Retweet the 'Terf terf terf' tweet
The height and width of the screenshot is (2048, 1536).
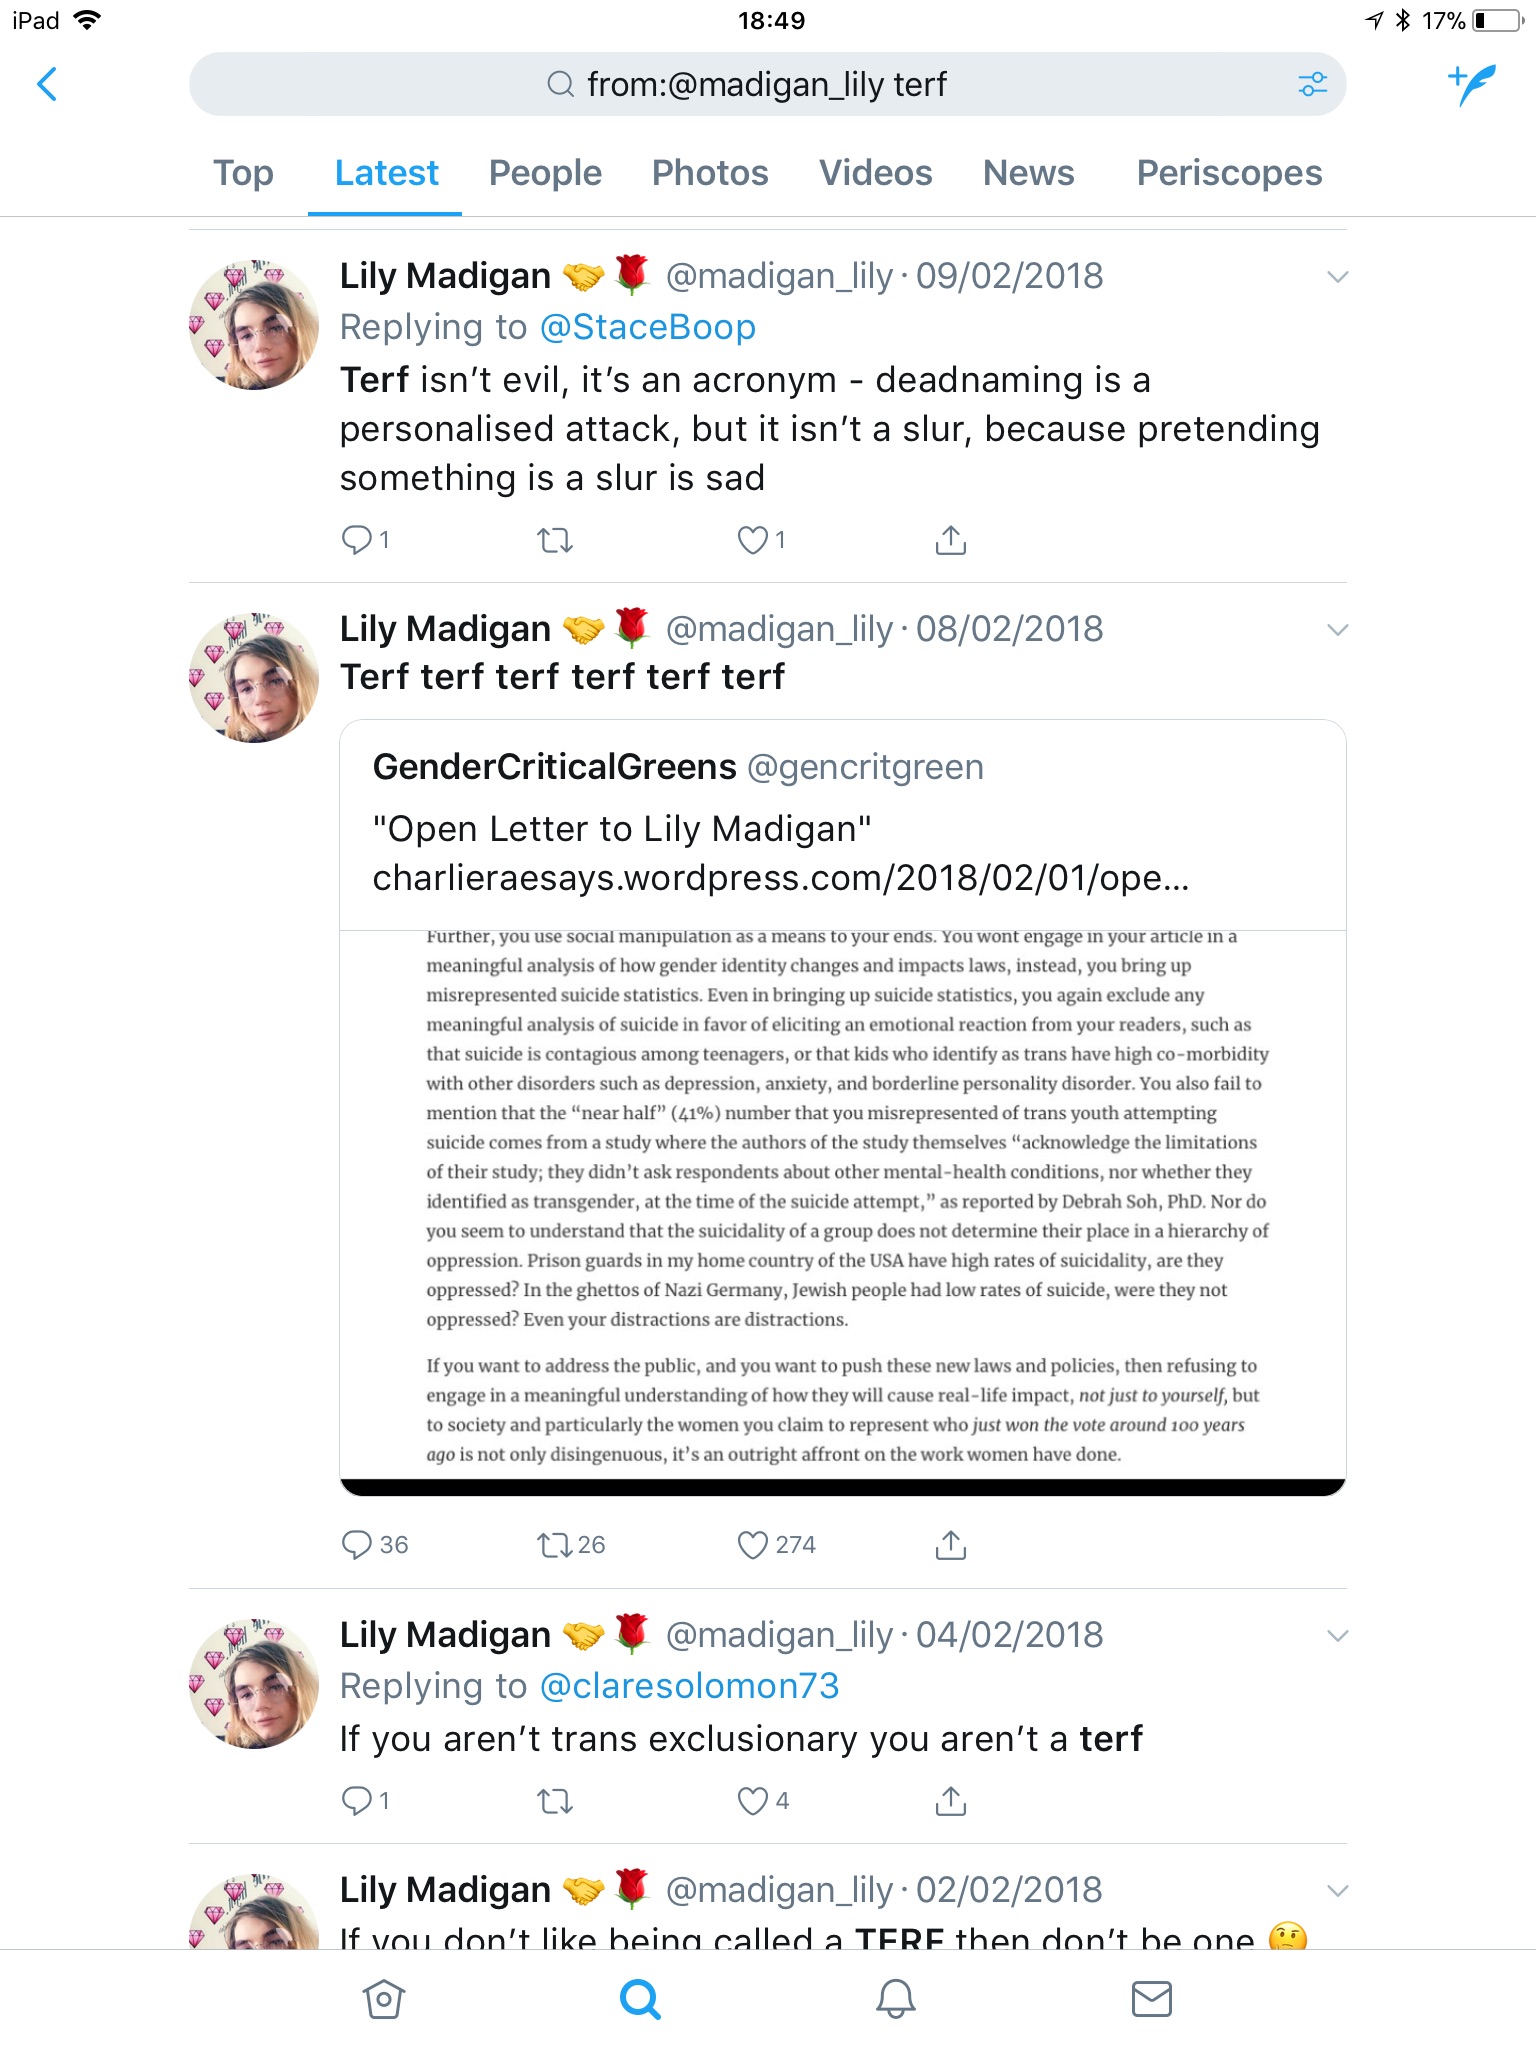point(555,1545)
